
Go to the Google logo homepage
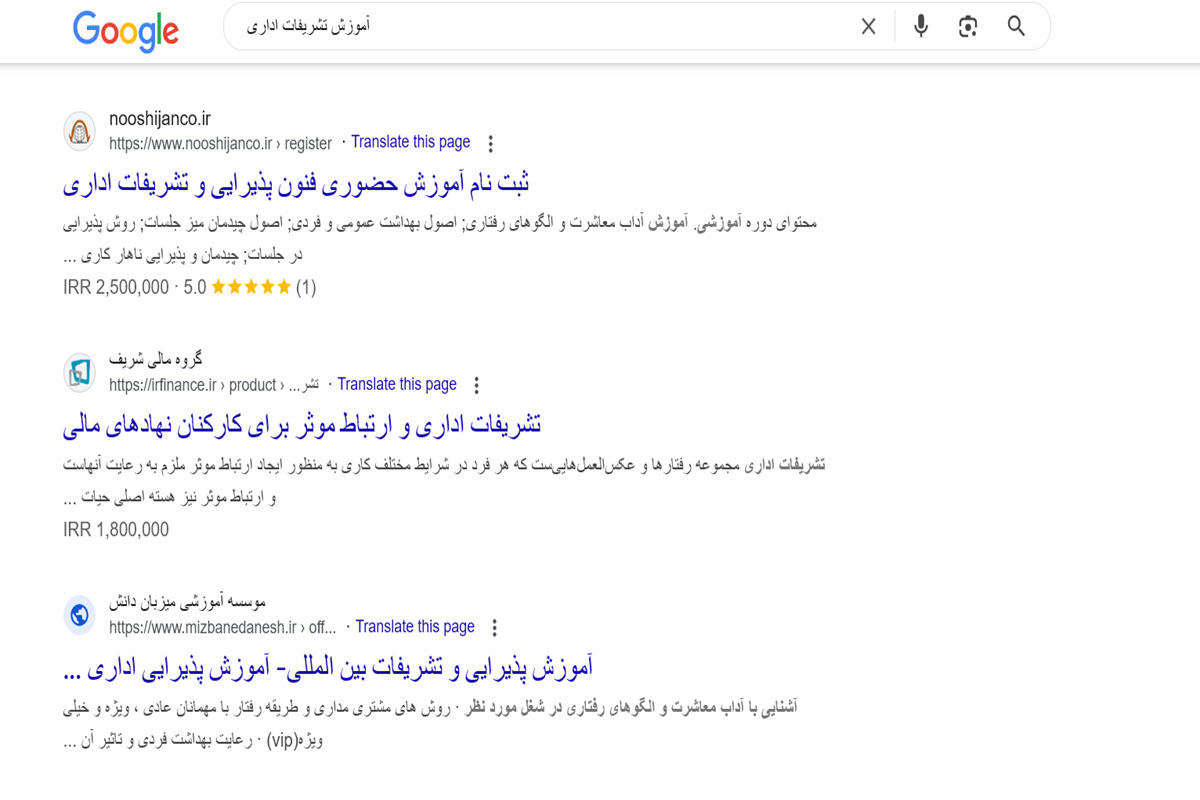(x=126, y=30)
